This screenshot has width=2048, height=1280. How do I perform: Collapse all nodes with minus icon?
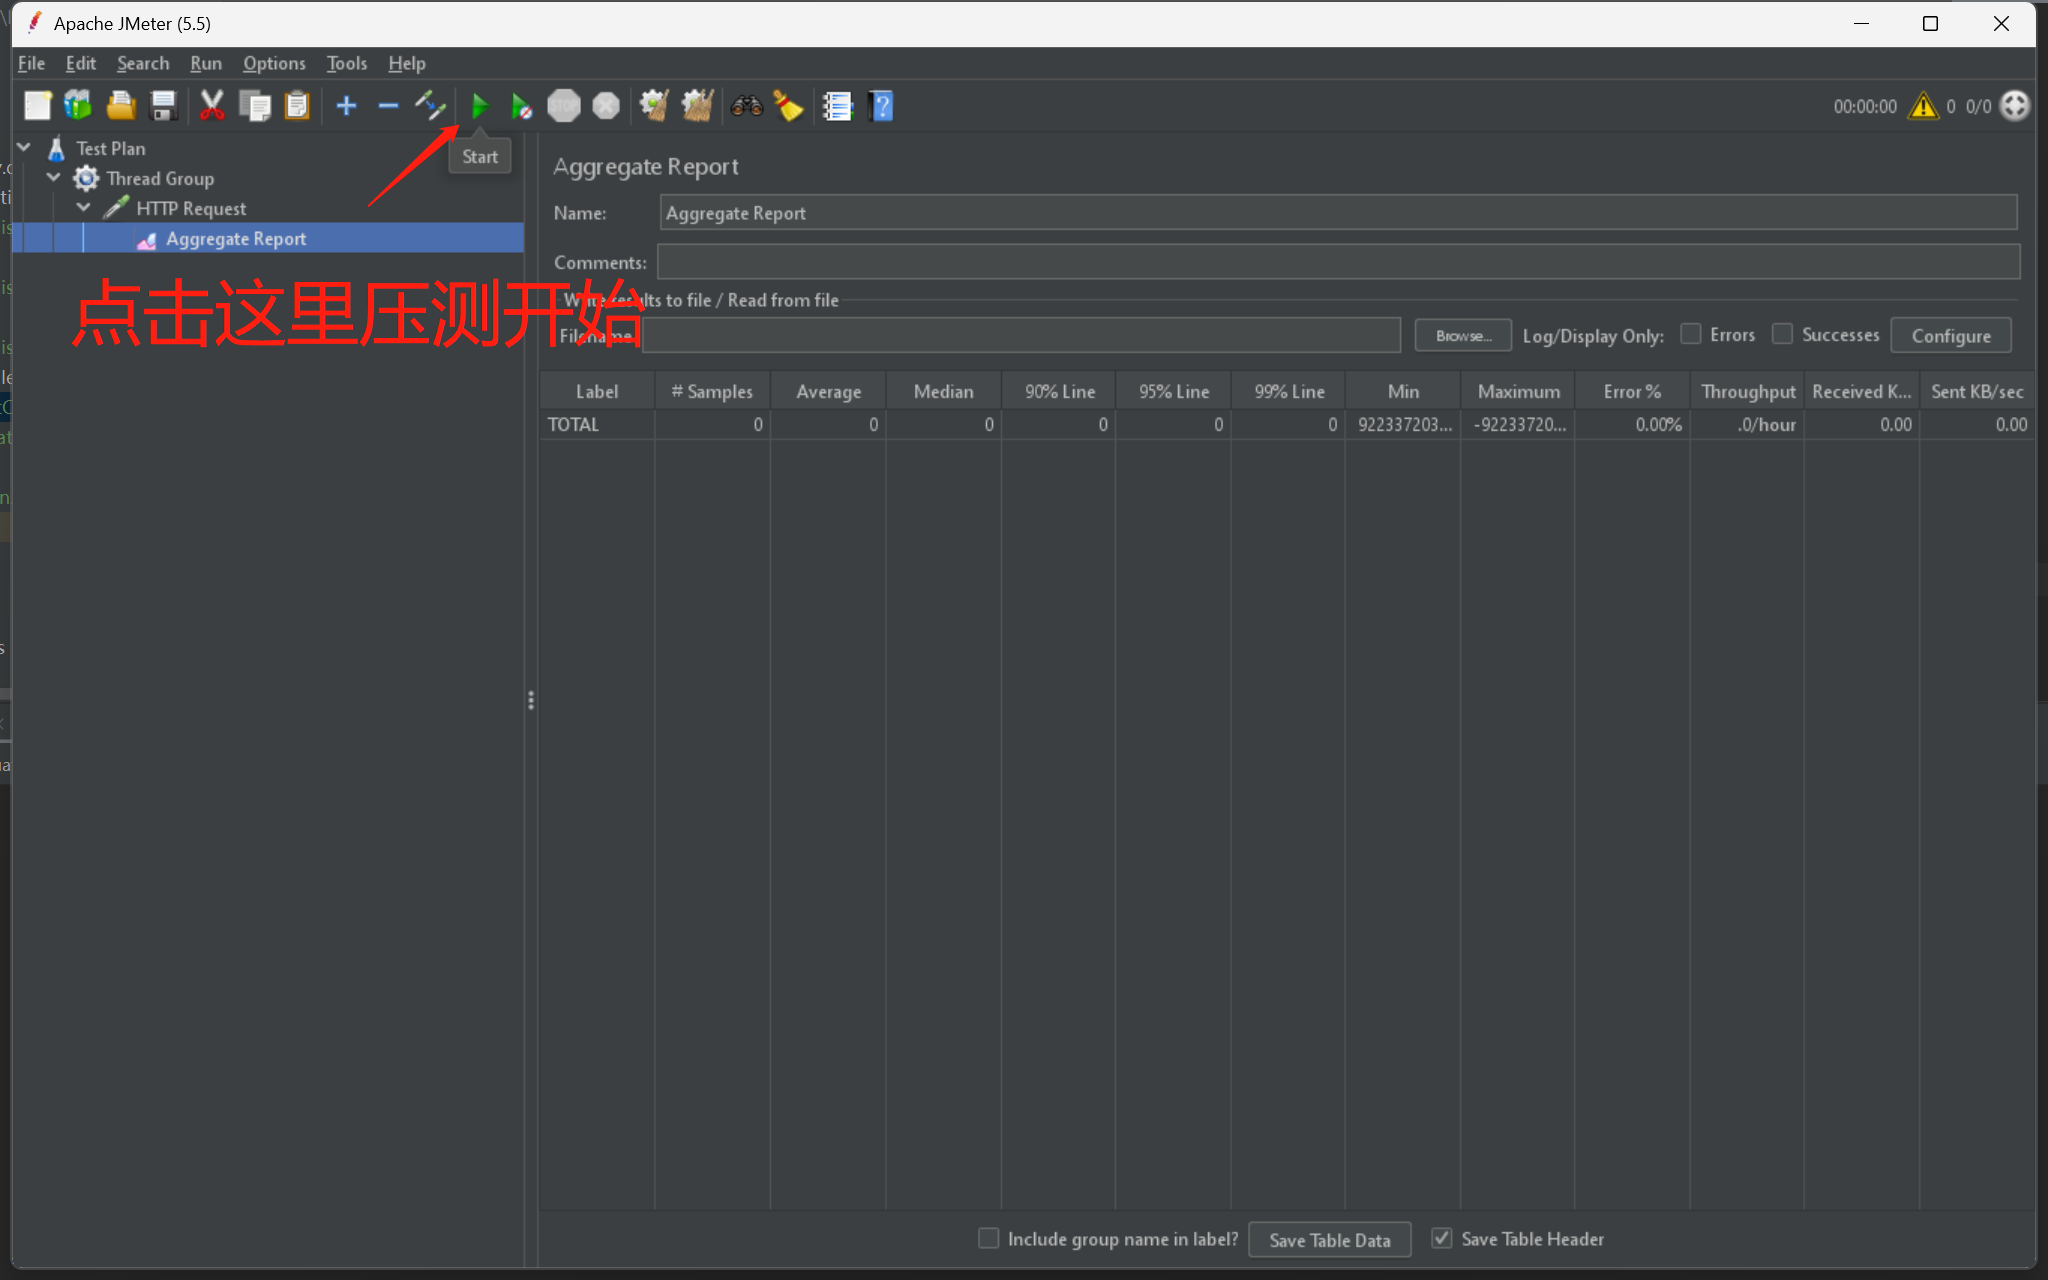[x=388, y=106]
